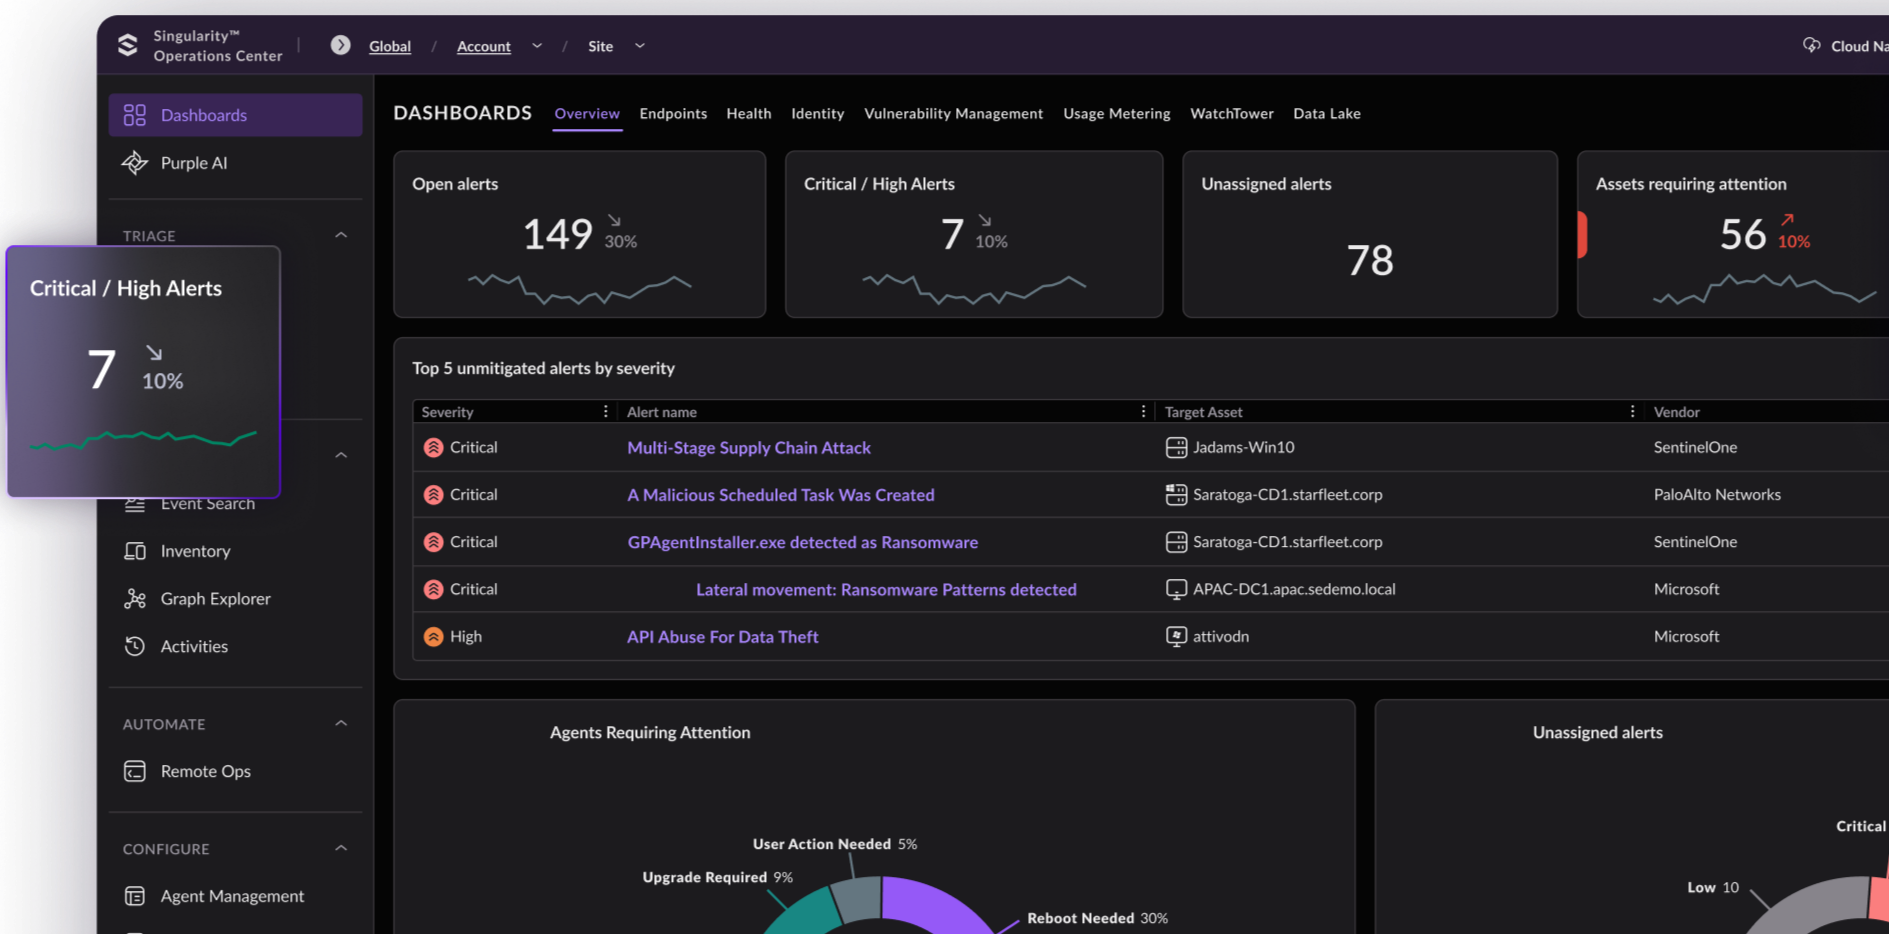
Task: Click the Critical icon in GPAgentInstaller row
Action: (433, 542)
